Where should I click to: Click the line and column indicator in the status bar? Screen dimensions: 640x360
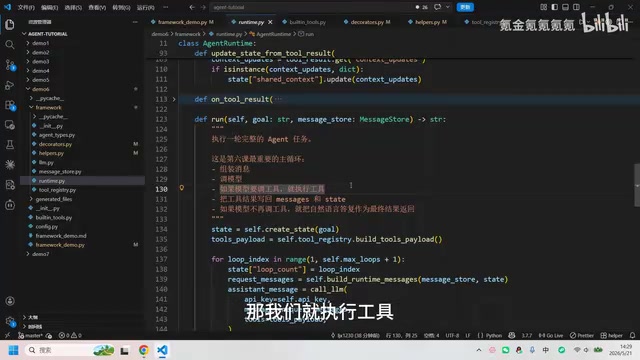pyautogui.click(x=402, y=335)
